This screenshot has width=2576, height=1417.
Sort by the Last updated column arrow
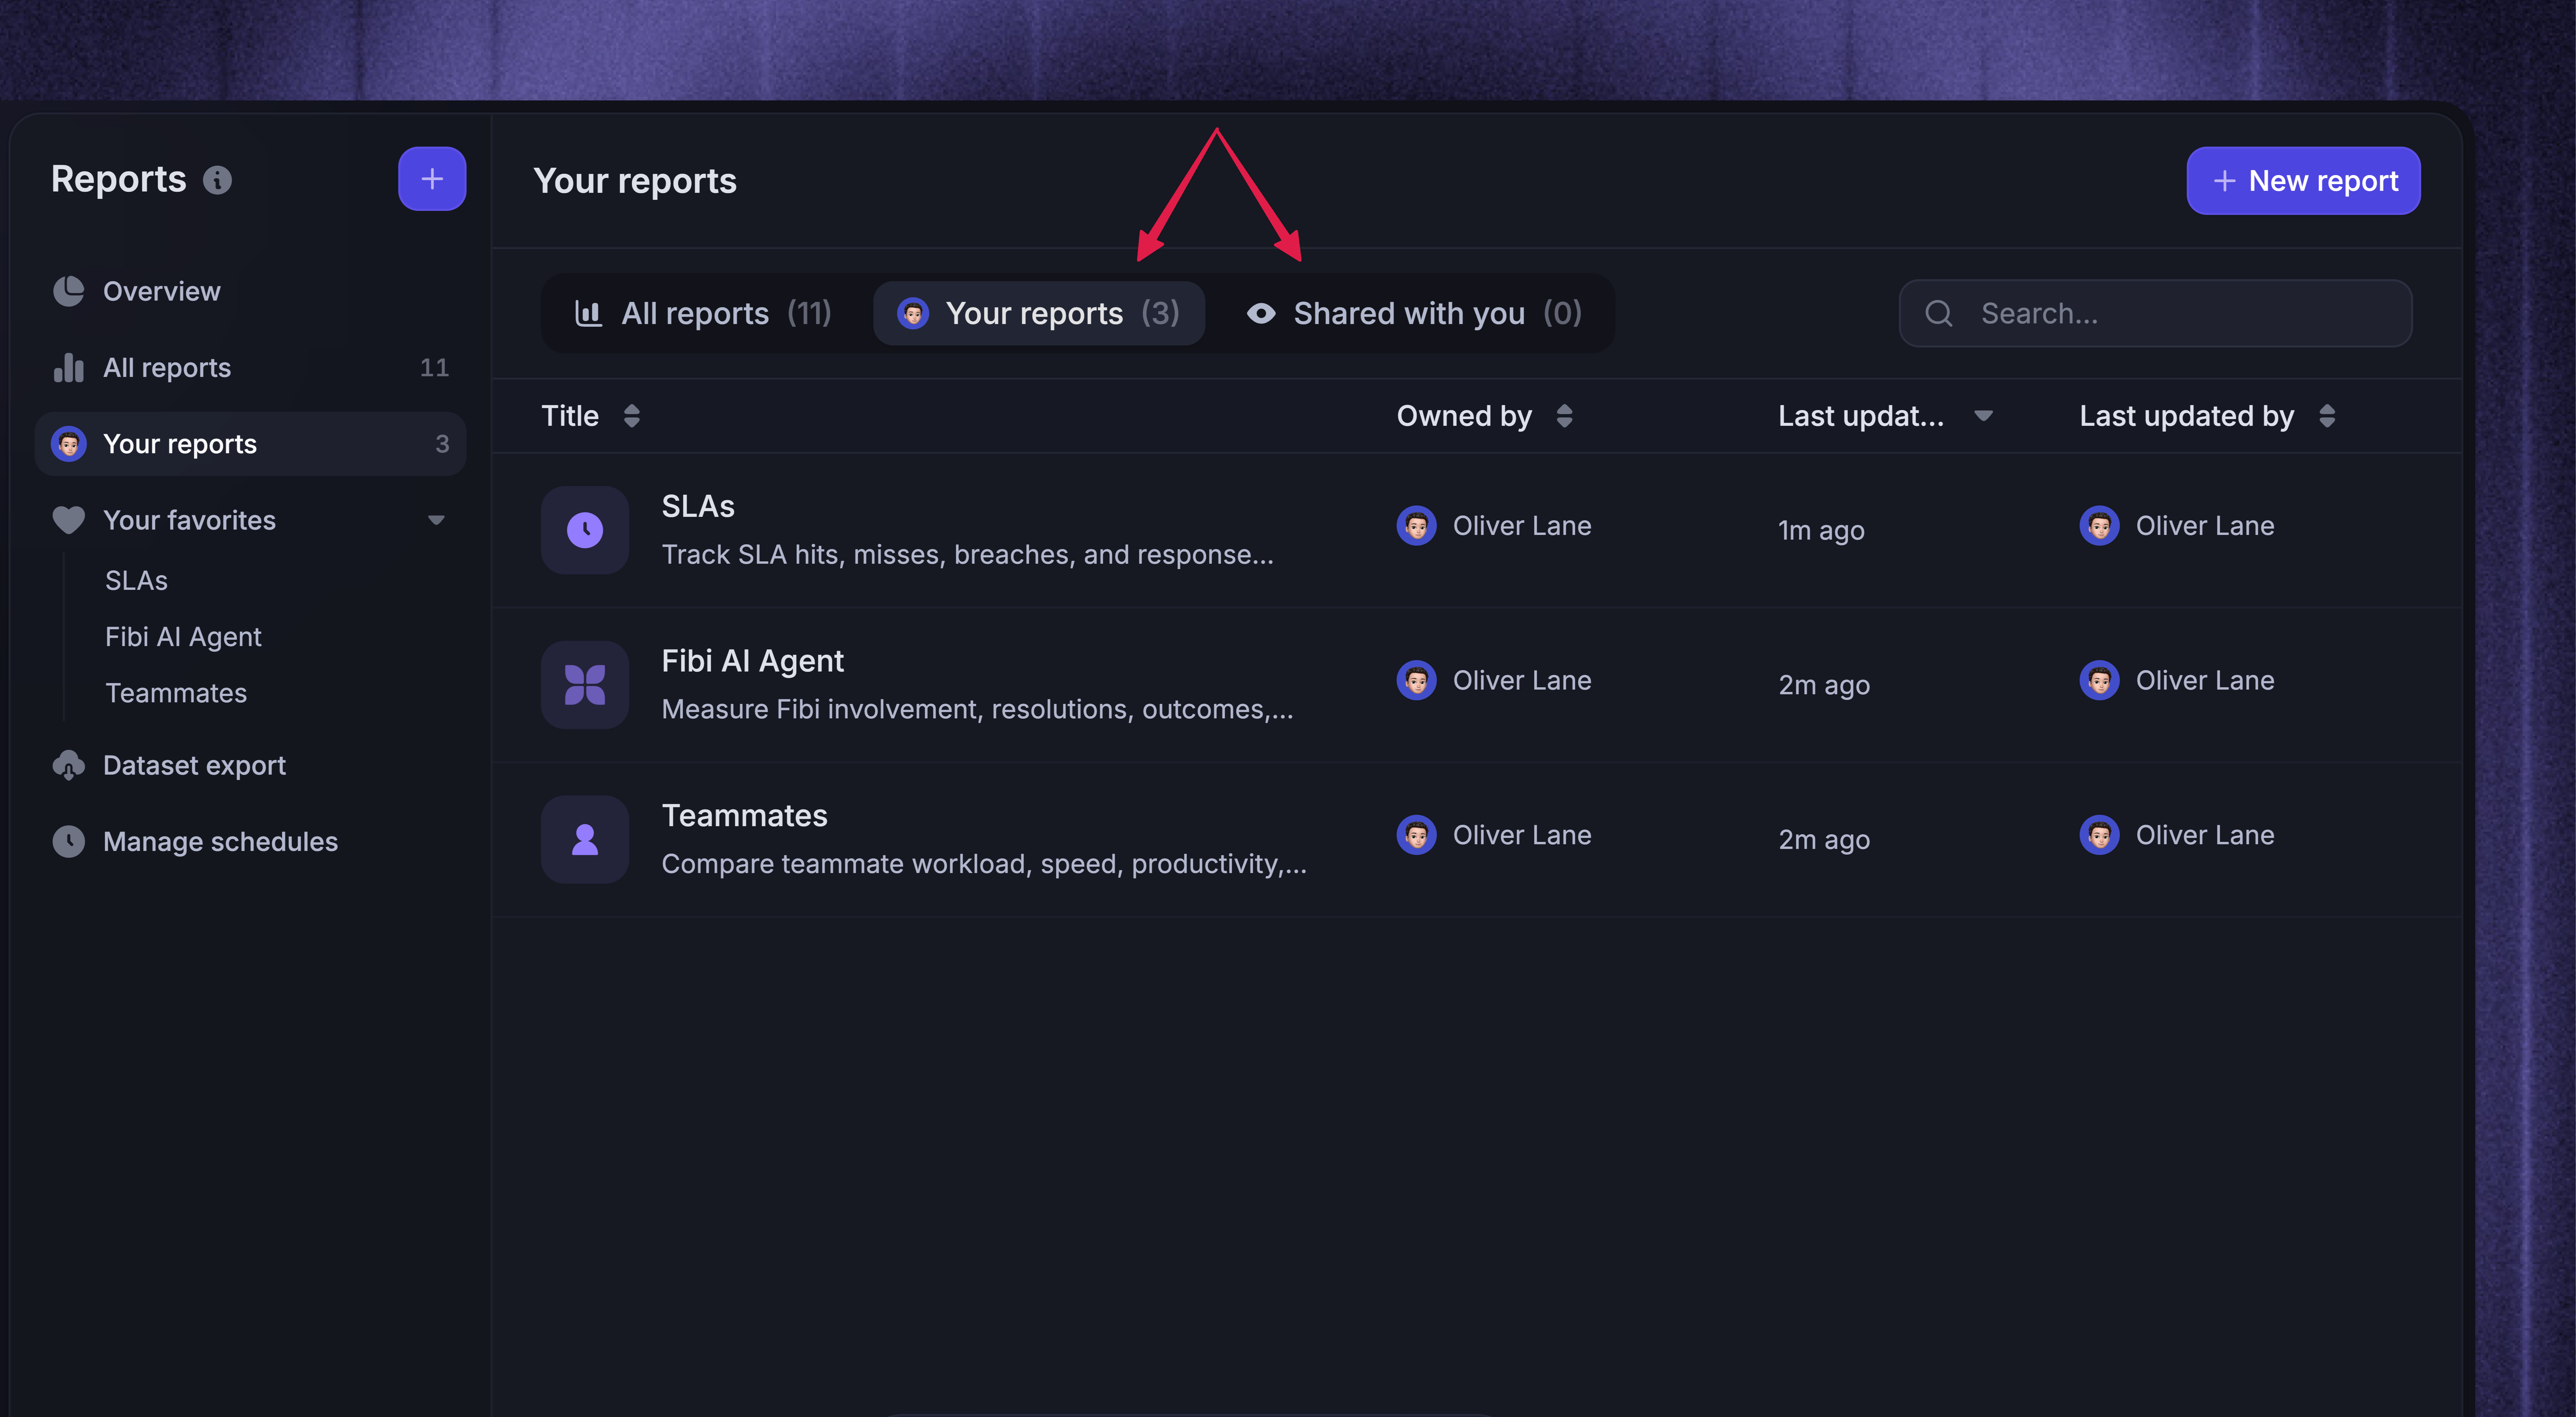[x=1984, y=416]
